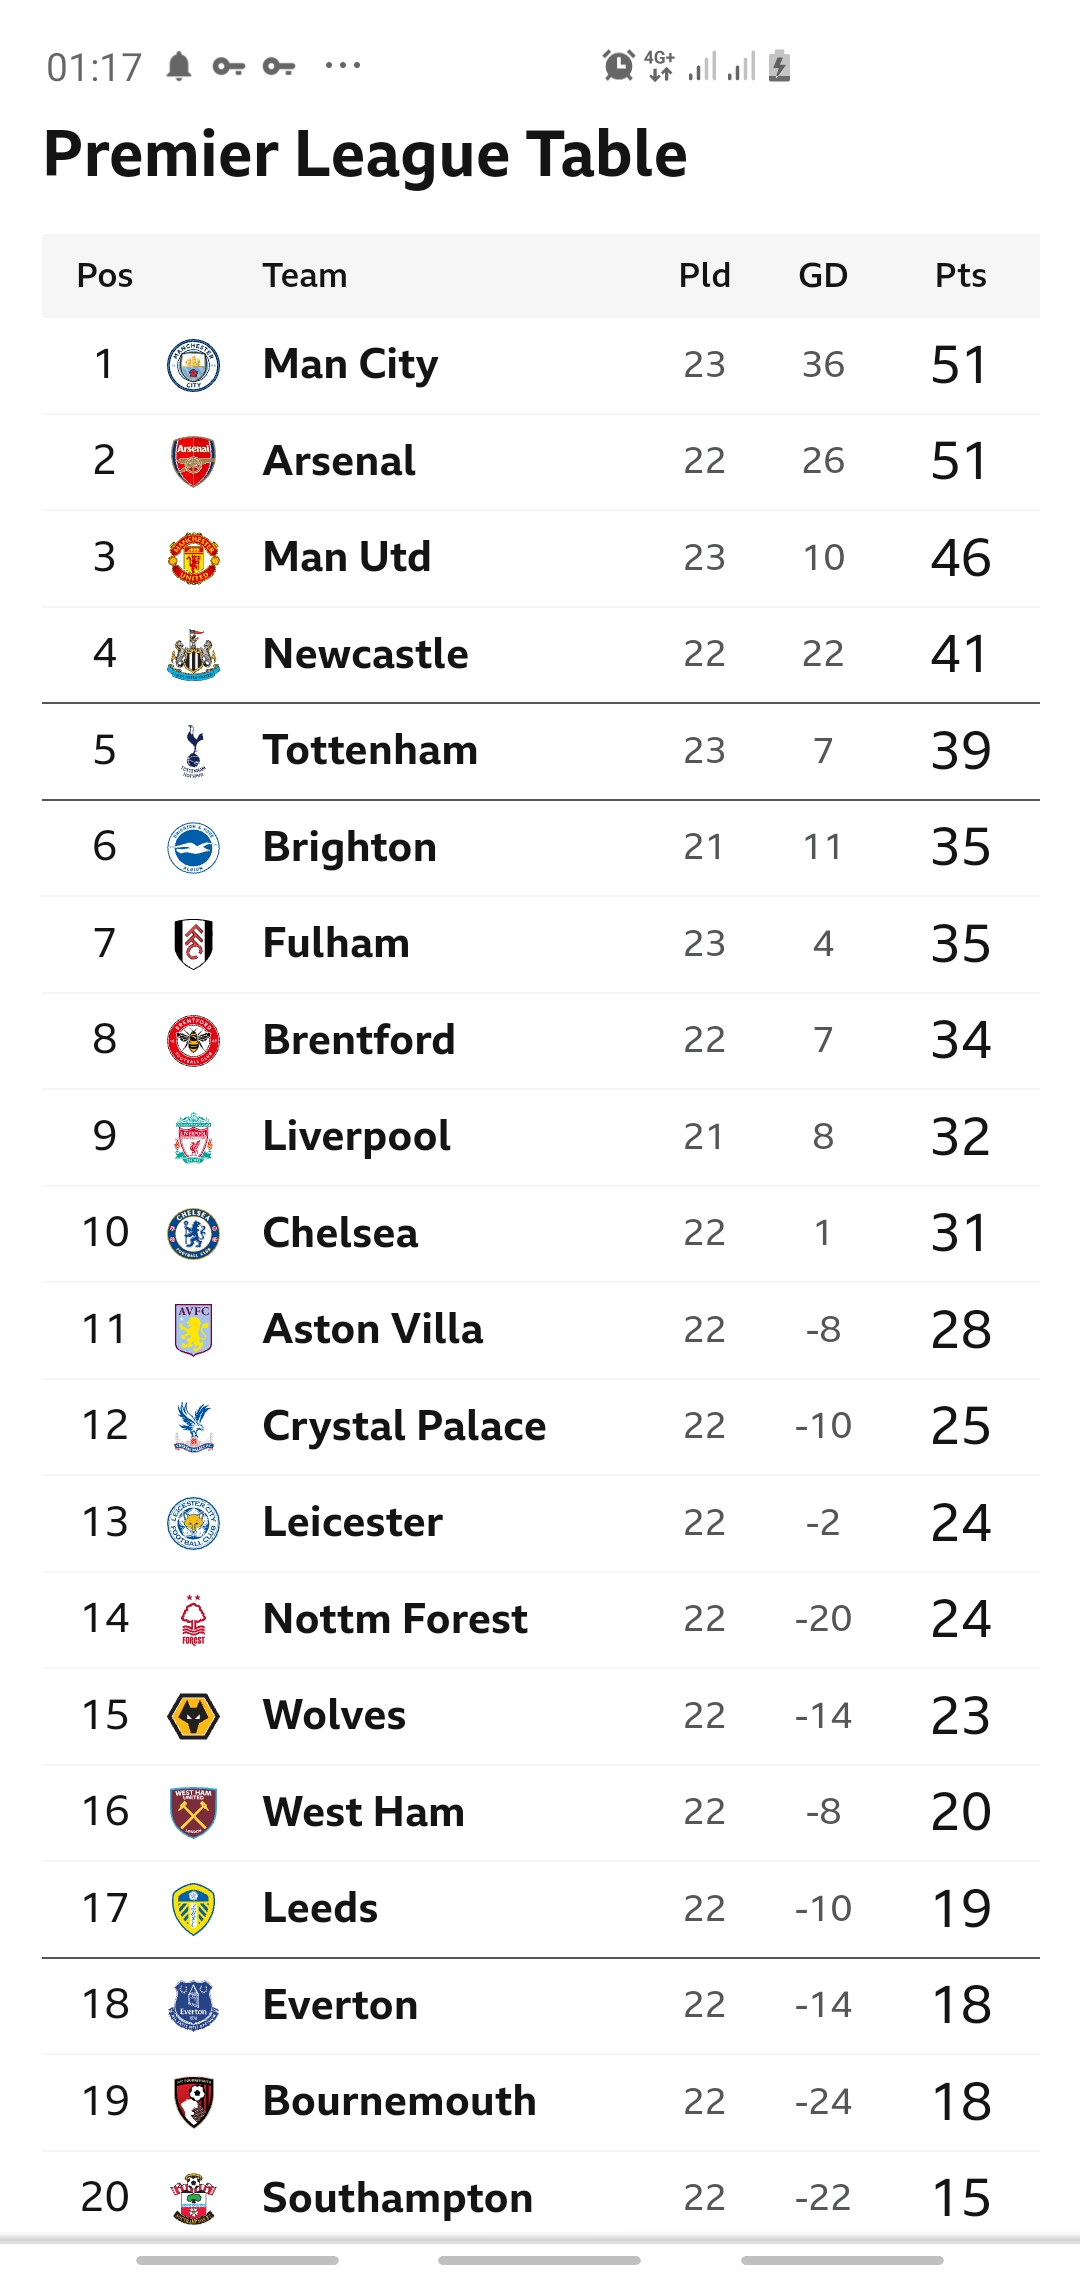Tap the Man City club crest
Image resolution: width=1080 pixels, height=2280 pixels.
(193, 365)
